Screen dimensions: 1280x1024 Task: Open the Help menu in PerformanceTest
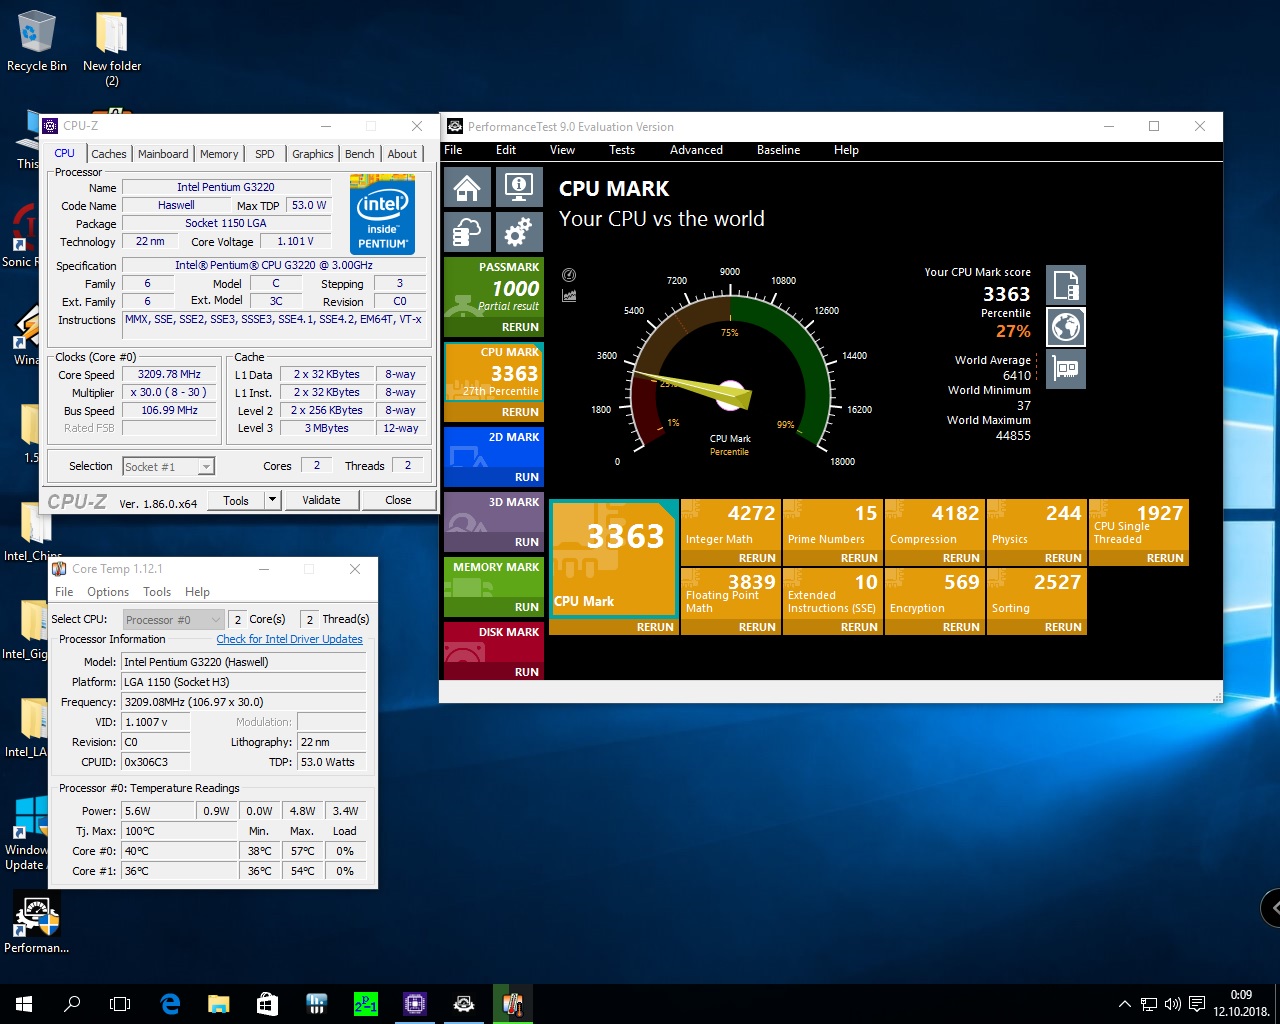846,150
